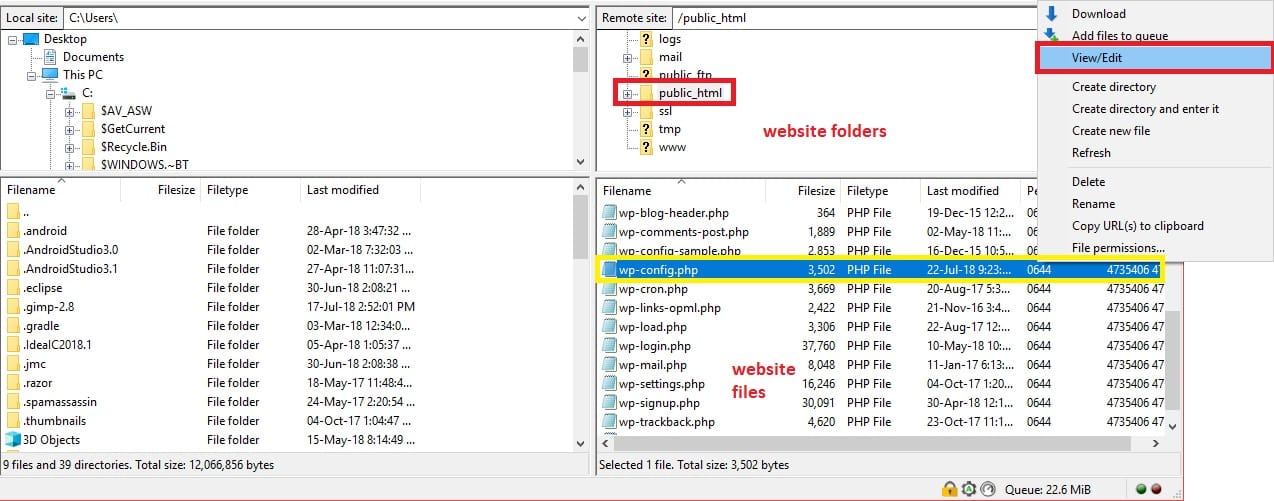
Task: Collapse the C: drive node
Action: pyautogui.click(x=50, y=93)
